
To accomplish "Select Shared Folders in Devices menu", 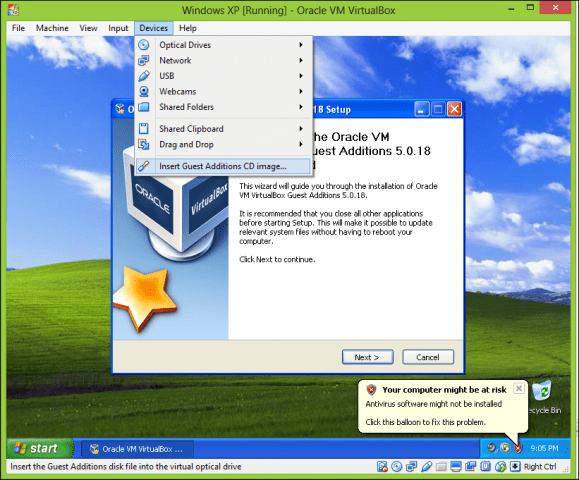I will pyautogui.click(x=223, y=107).
